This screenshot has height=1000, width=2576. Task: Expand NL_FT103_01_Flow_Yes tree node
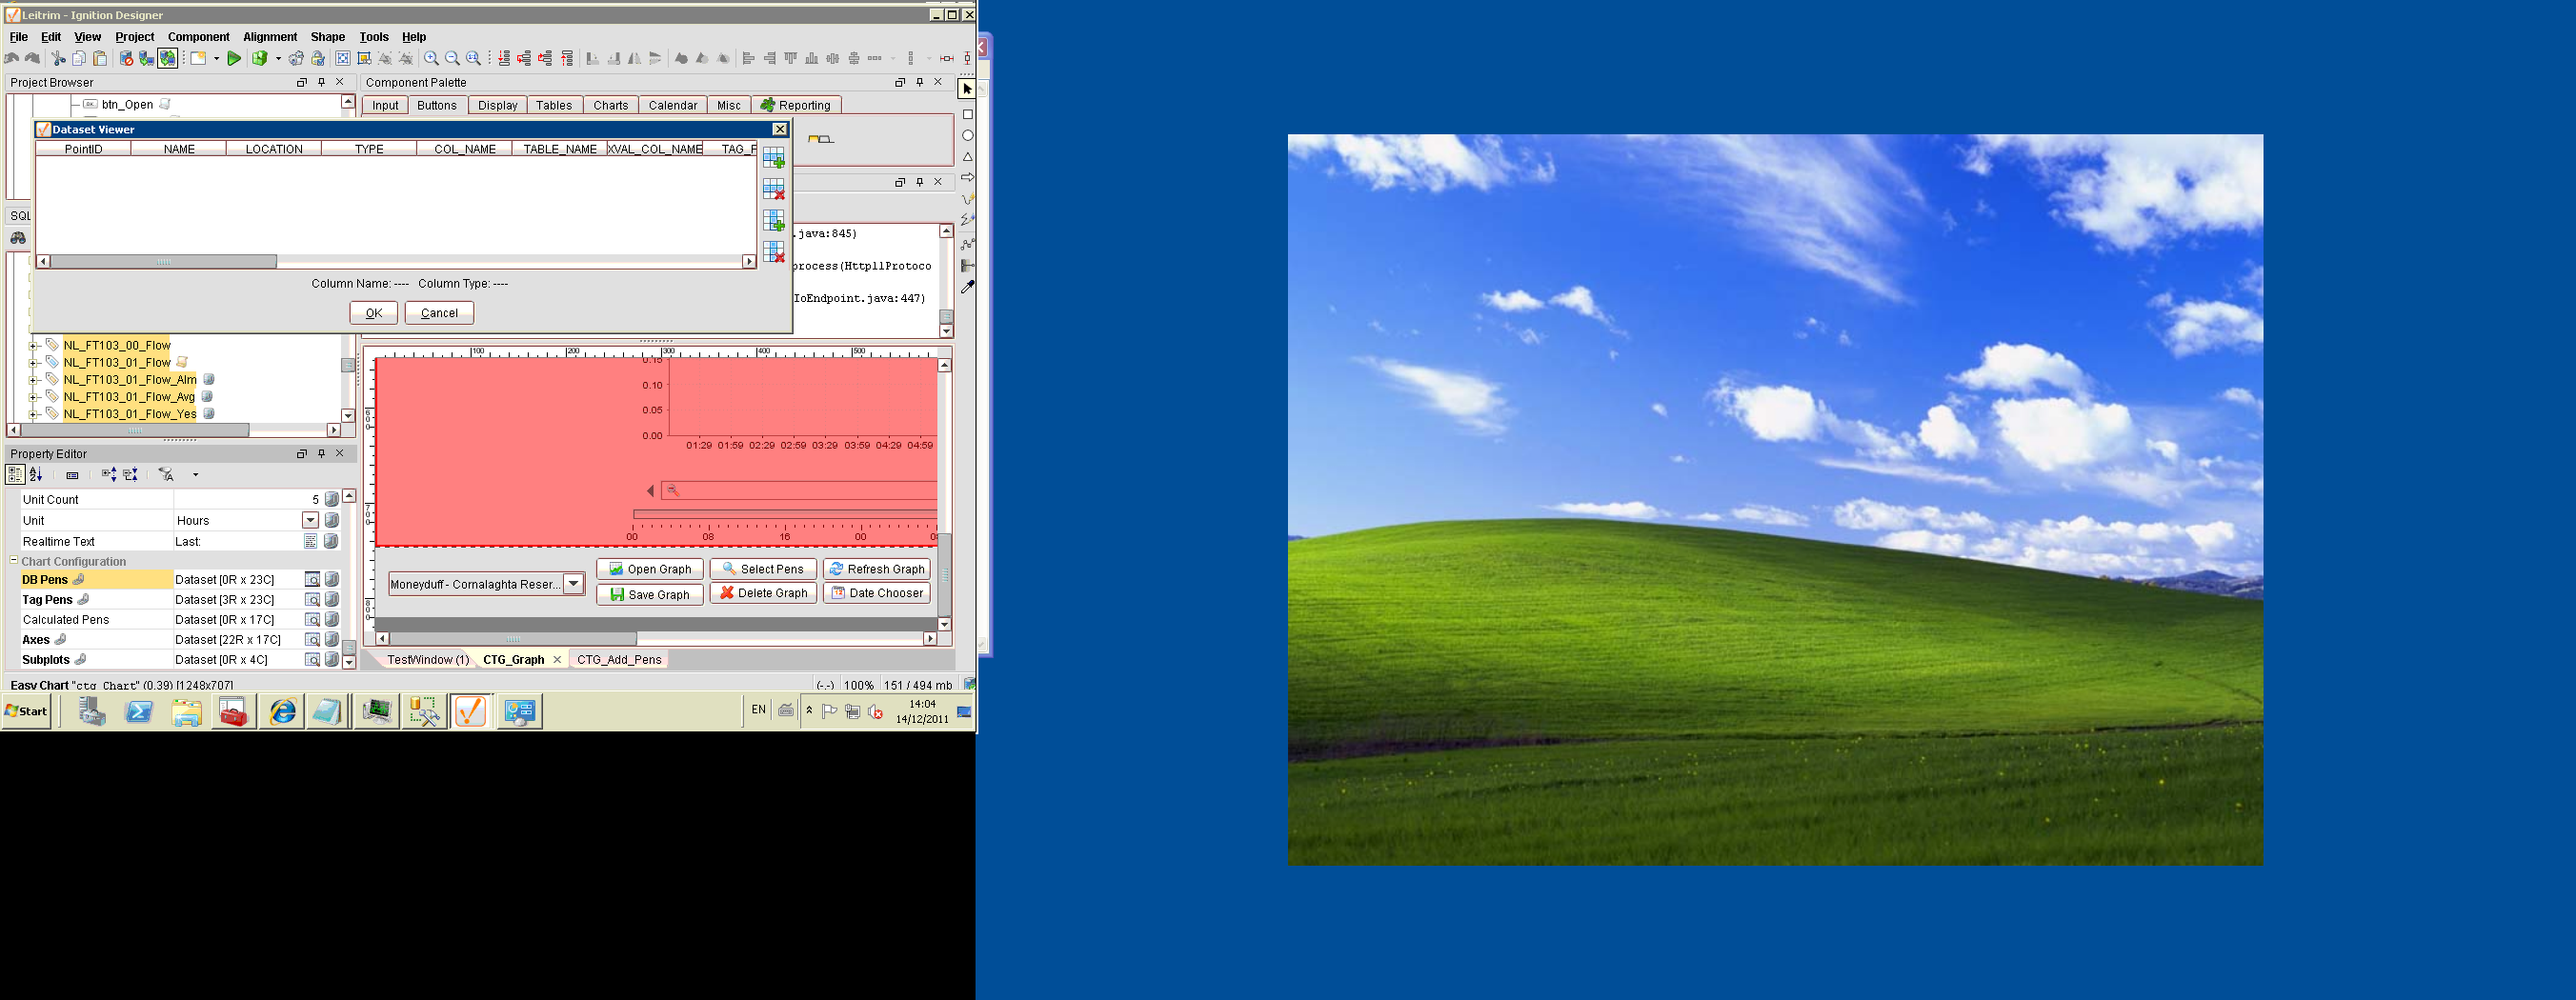(33, 414)
